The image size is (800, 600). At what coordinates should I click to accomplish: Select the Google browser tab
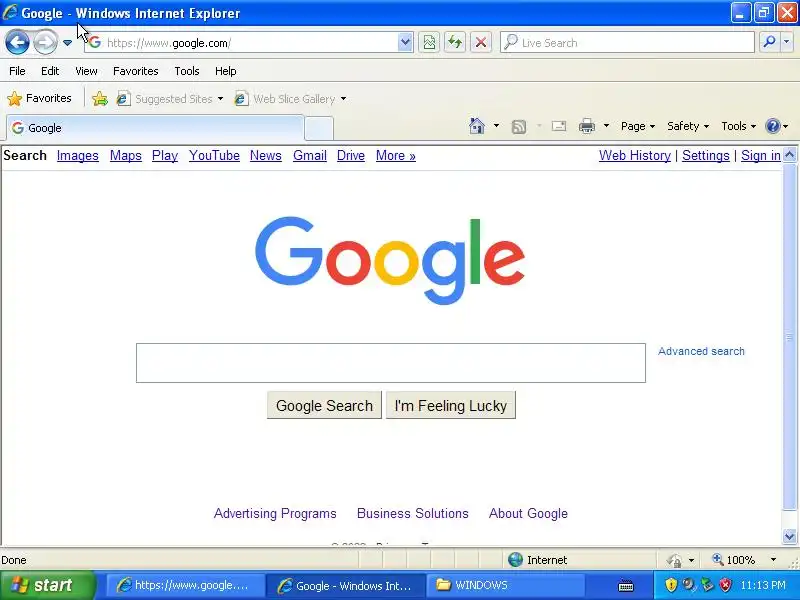[155, 128]
